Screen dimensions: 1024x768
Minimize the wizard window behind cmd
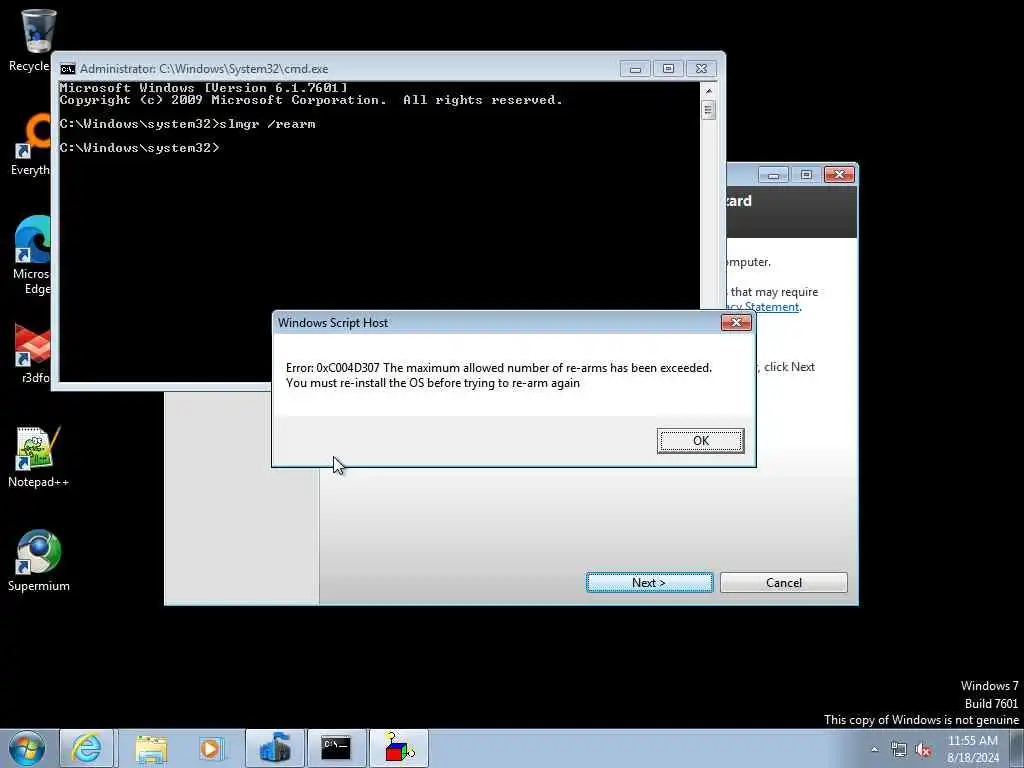pos(773,175)
